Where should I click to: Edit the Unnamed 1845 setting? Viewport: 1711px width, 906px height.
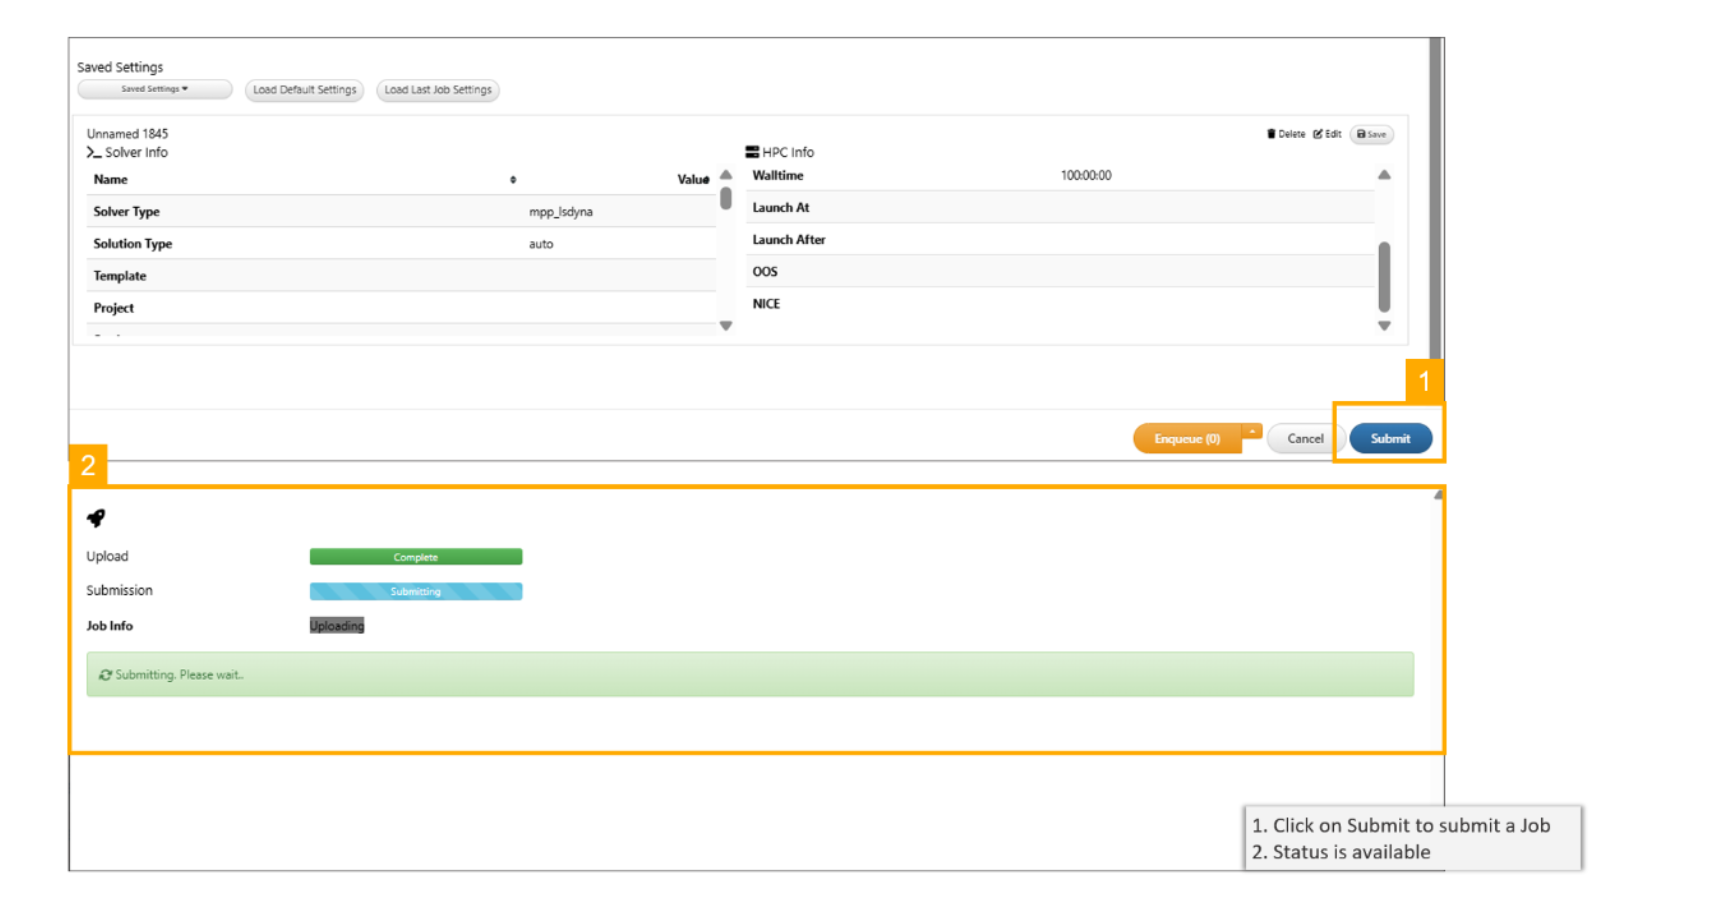(x=1327, y=134)
